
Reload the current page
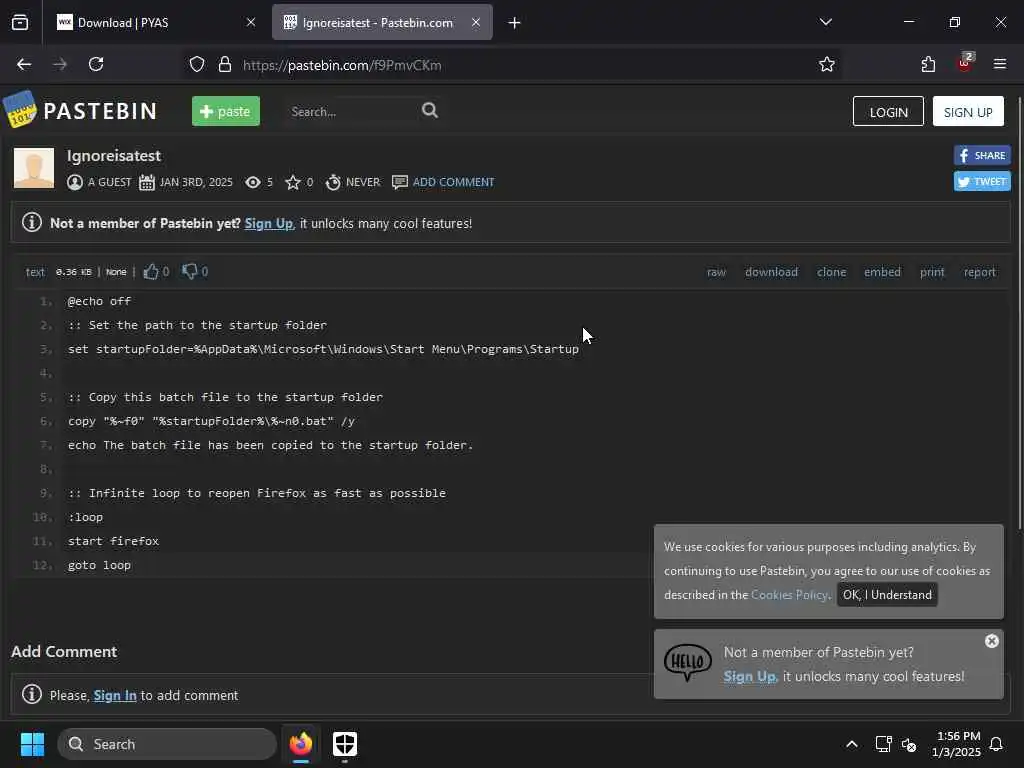coord(96,64)
